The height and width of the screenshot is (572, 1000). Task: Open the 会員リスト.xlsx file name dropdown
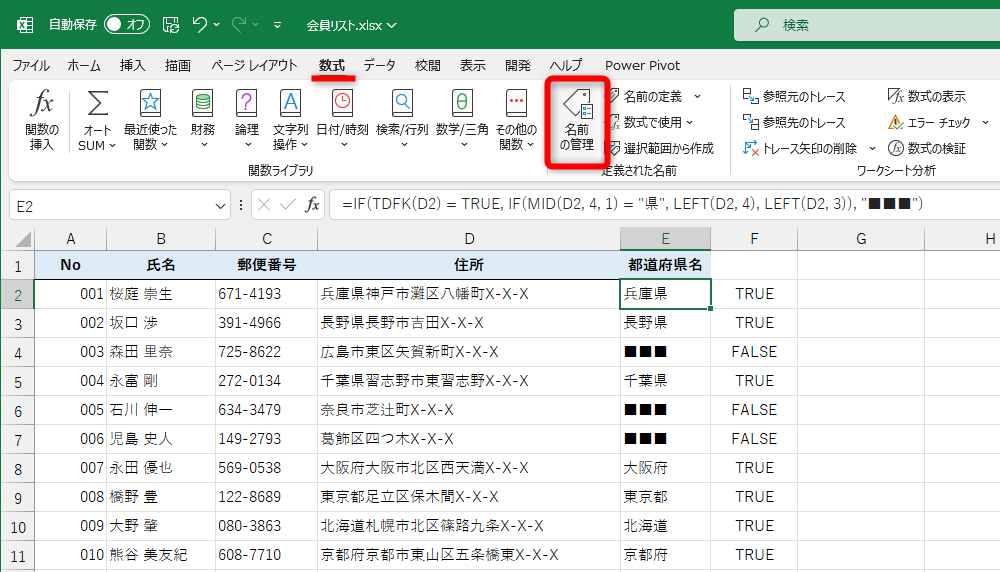coord(351,26)
